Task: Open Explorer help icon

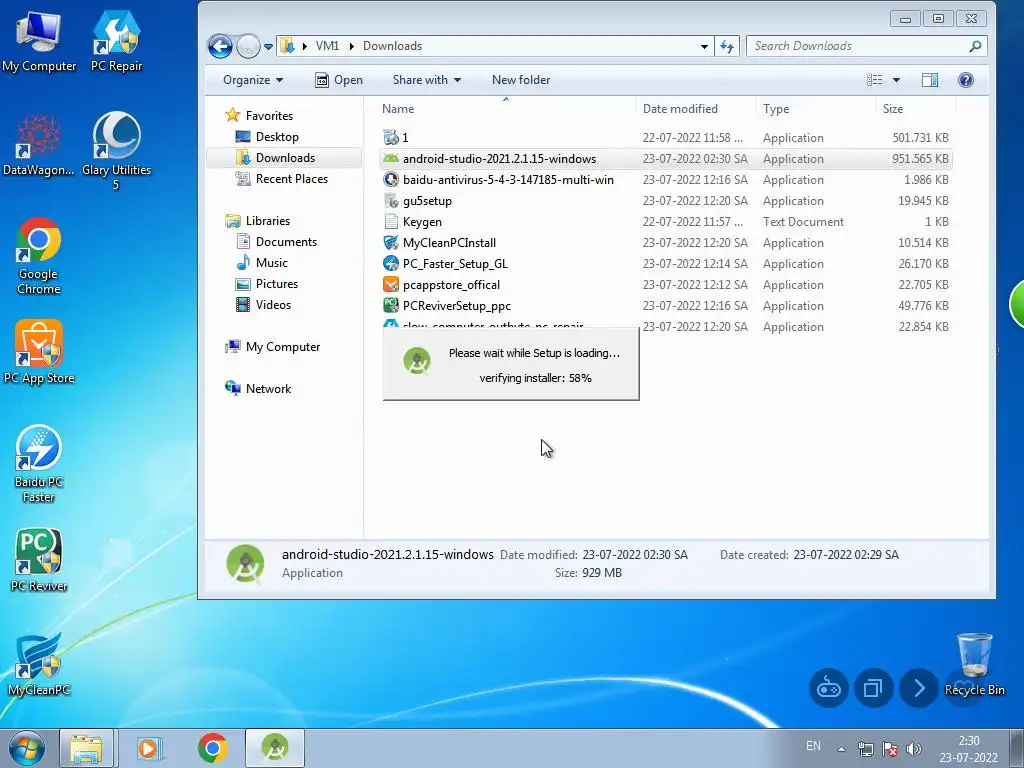Action: click(966, 80)
